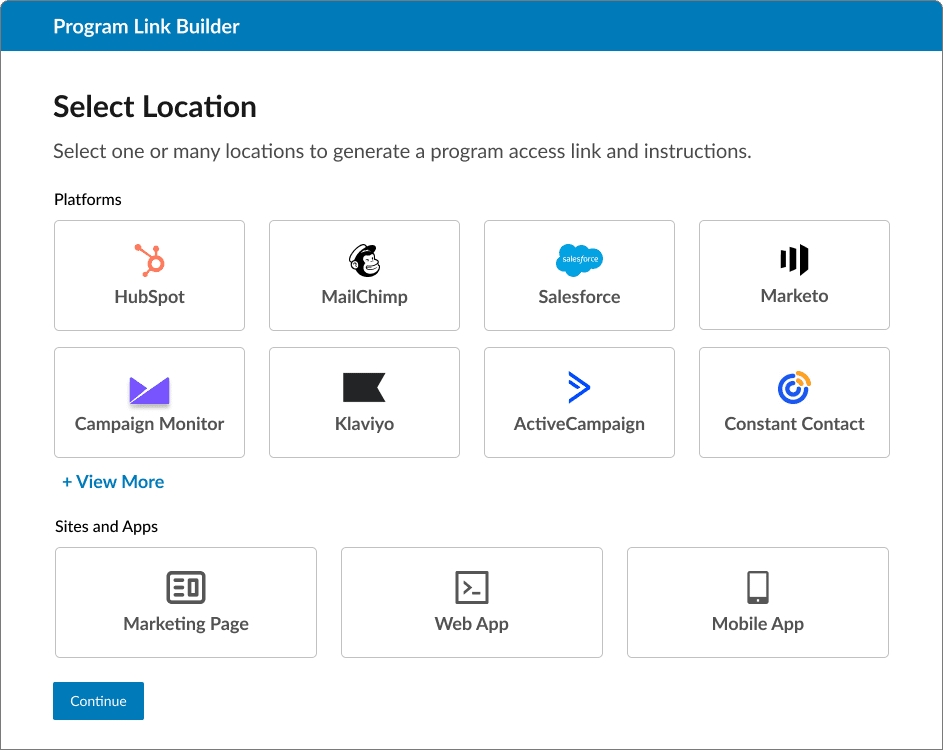Toggle the HubSpot platform label
Screen dimensions: 943x750
(x=149, y=297)
